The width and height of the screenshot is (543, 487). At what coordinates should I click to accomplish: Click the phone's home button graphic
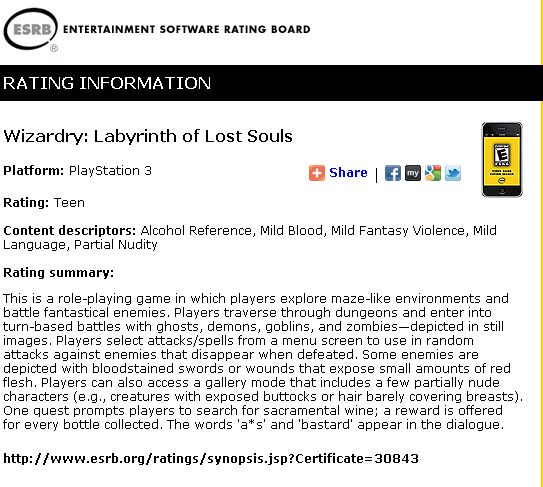[502, 192]
